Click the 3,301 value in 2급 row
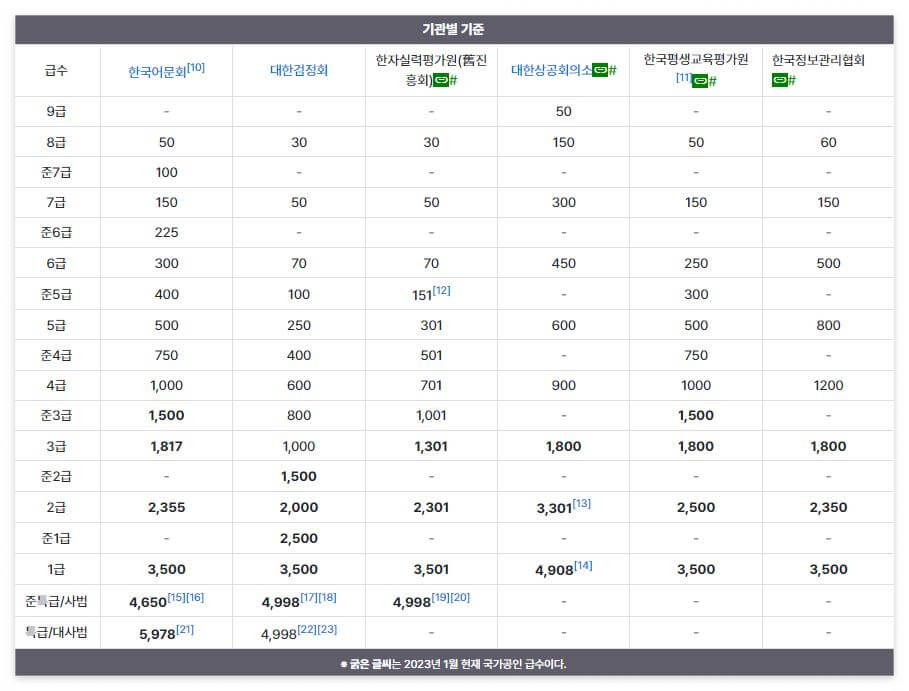 pyautogui.click(x=554, y=508)
